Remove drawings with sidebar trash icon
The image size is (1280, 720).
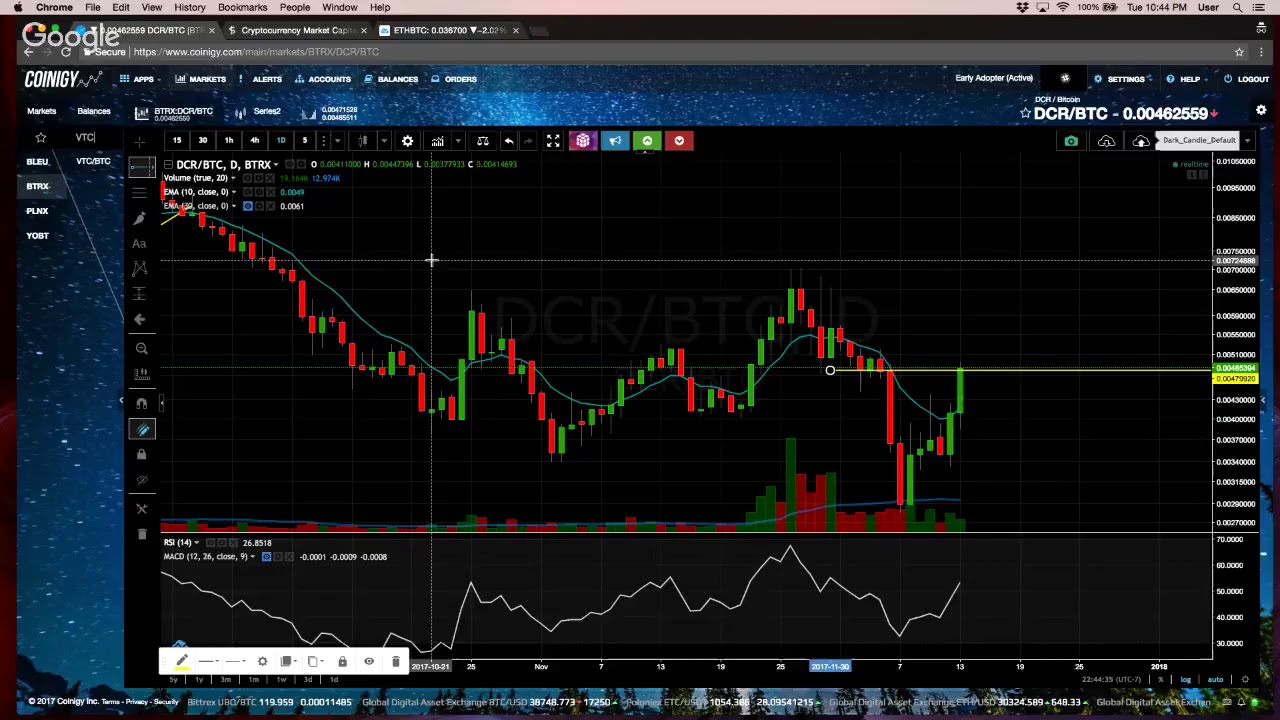141,534
